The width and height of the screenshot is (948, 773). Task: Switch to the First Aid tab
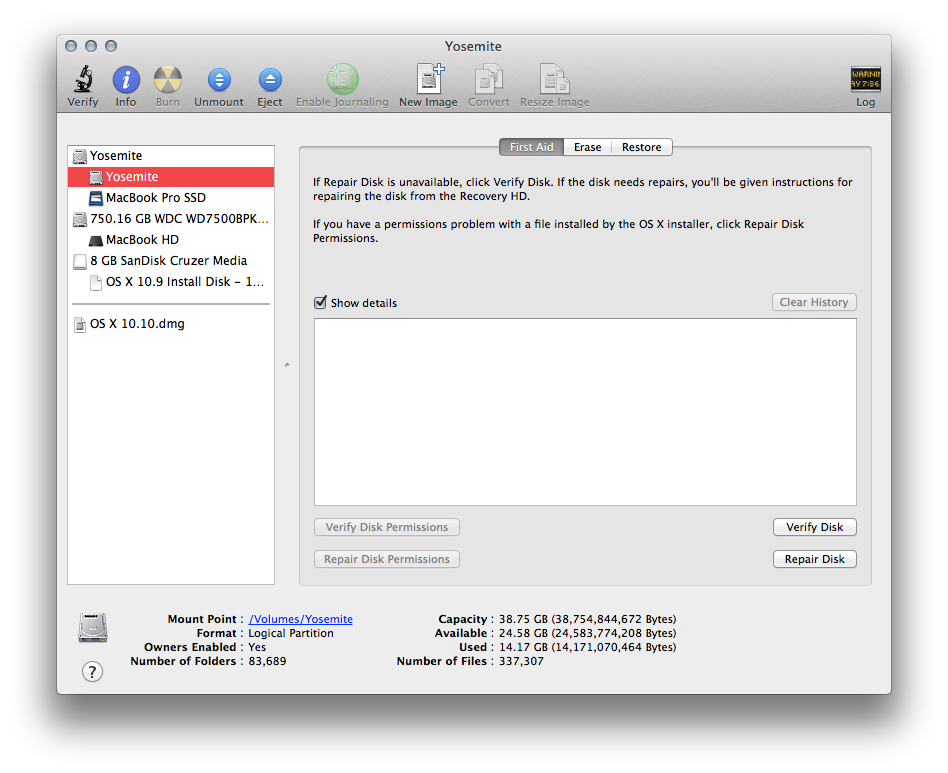click(531, 147)
